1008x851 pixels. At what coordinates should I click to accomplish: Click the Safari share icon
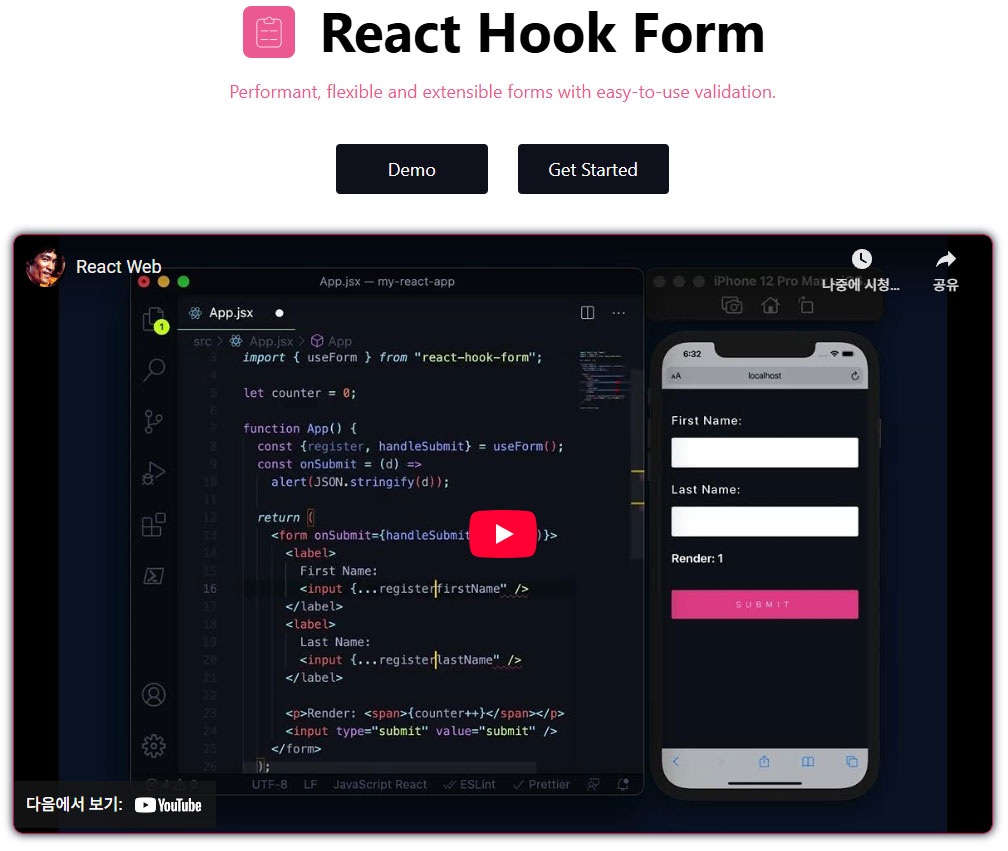coord(764,762)
